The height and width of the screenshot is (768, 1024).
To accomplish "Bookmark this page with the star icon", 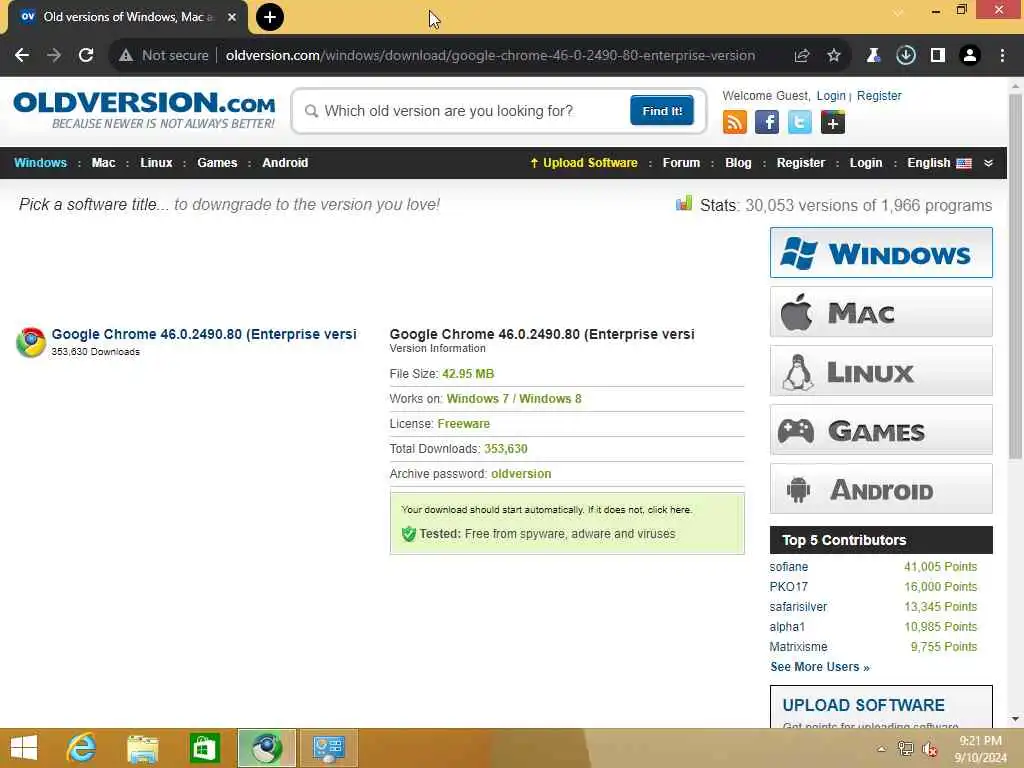I will click(x=833, y=56).
